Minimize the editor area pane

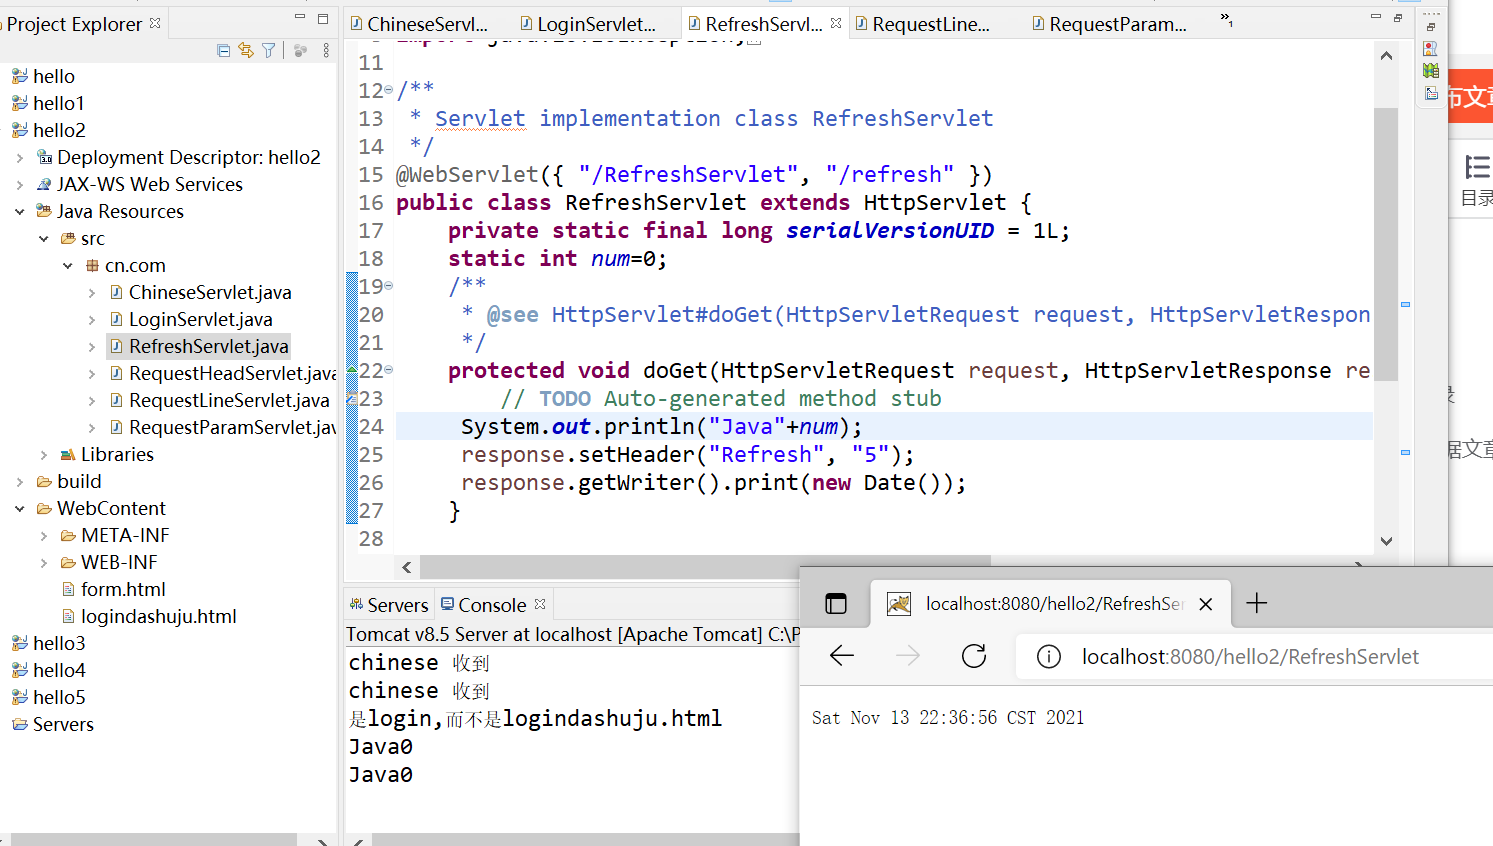1375,17
